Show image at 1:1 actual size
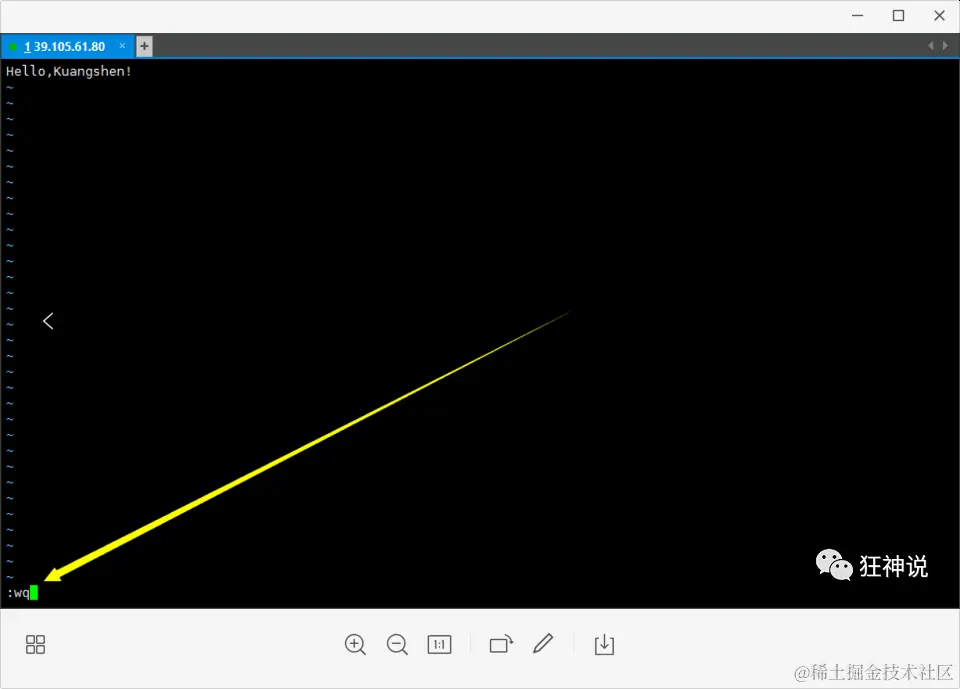Image resolution: width=960 pixels, height=689 pixels. tap(439, 644)
